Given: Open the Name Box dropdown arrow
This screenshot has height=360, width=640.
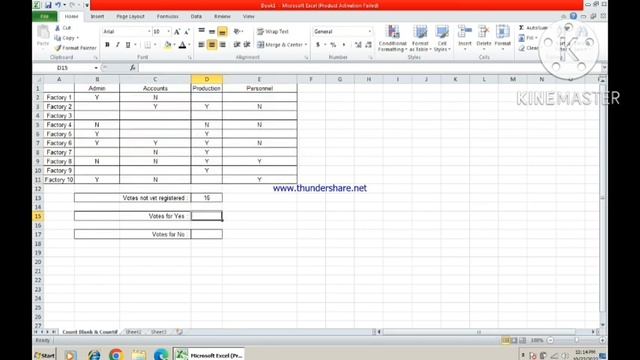Looking at the screenshot, I should (x=96, y=68).
